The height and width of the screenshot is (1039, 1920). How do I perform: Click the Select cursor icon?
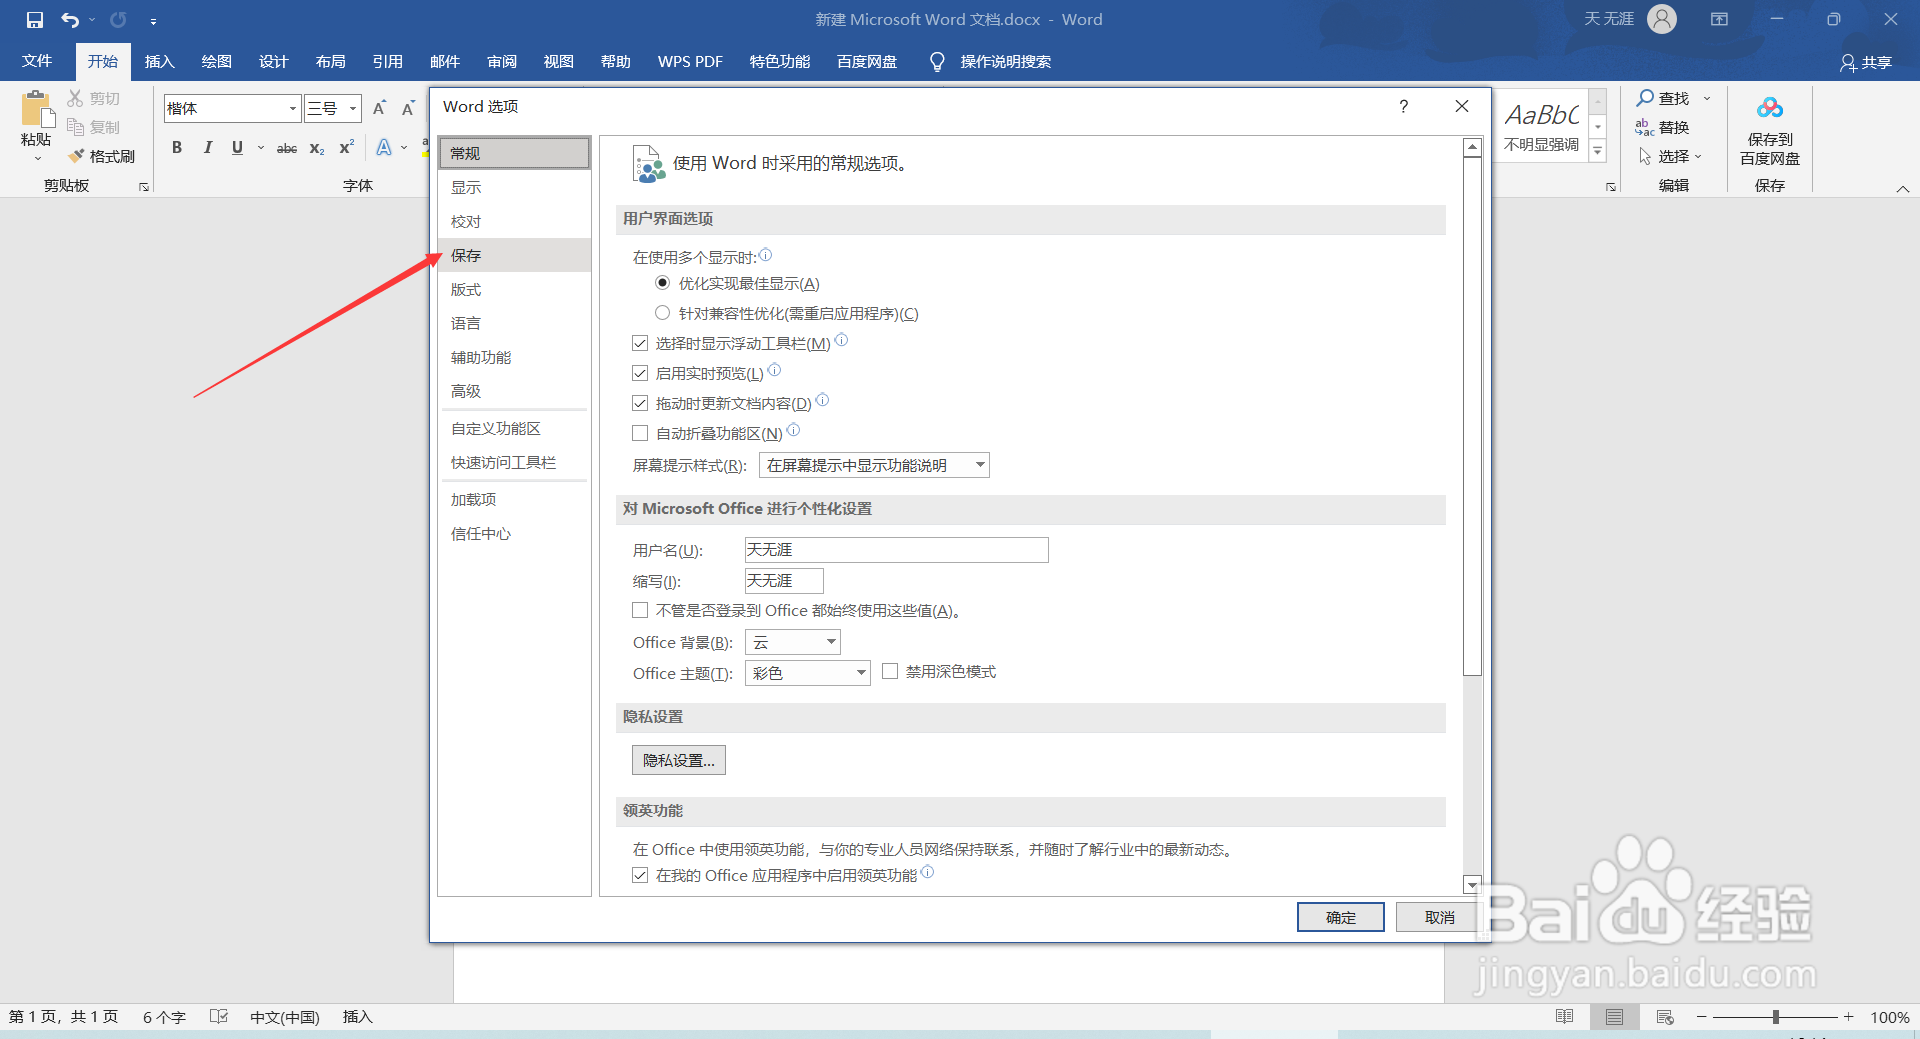[x=1645, y=156]
